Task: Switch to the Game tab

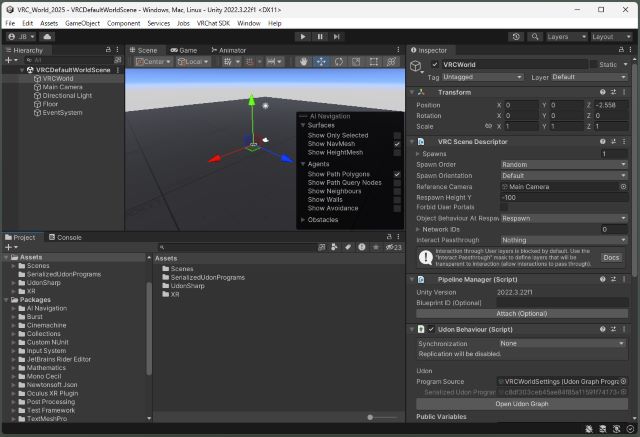Action: pyautogui.click(x=184, y=50)
